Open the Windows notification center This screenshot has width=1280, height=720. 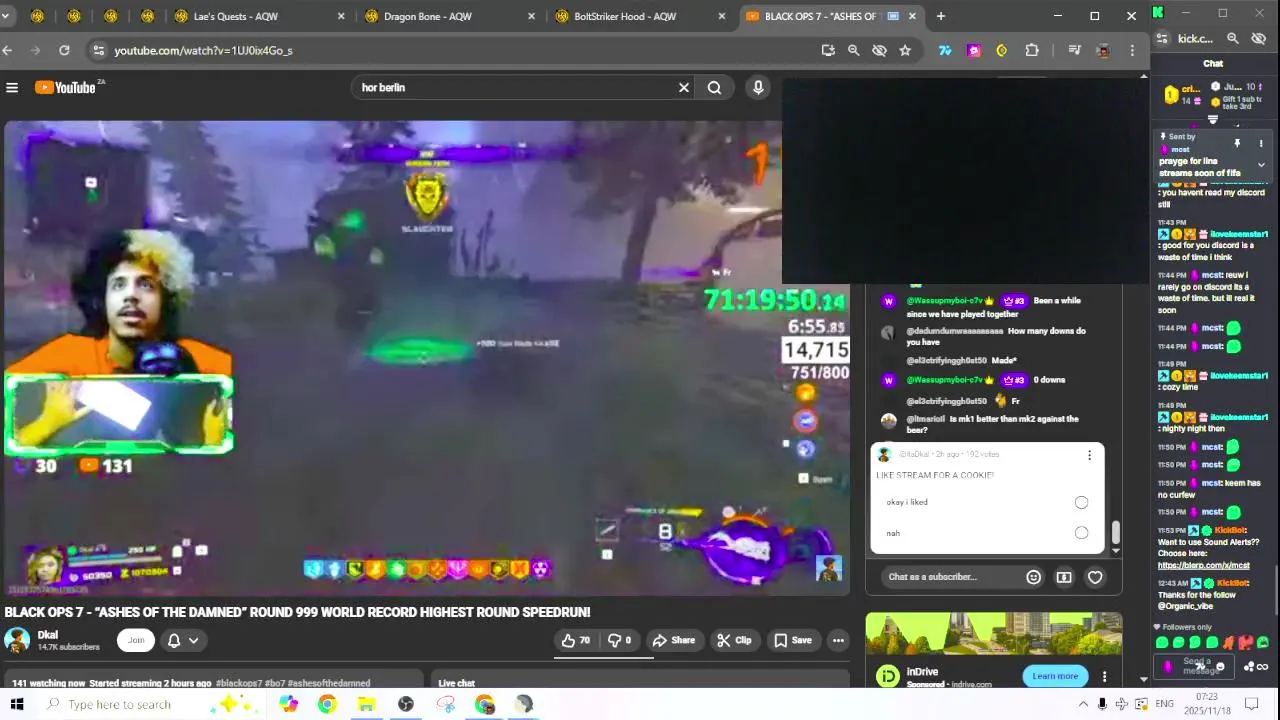(x=1251, y=705)
